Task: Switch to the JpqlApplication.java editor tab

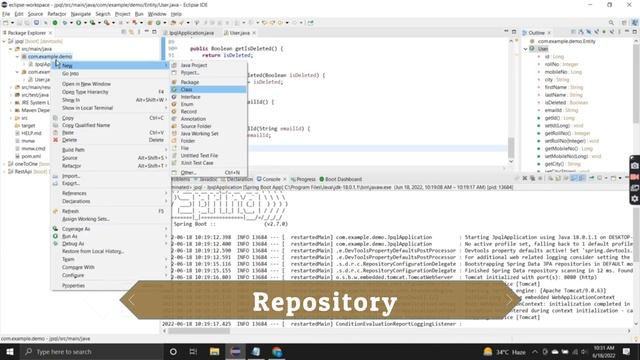Action: click(x=191, y=33)
